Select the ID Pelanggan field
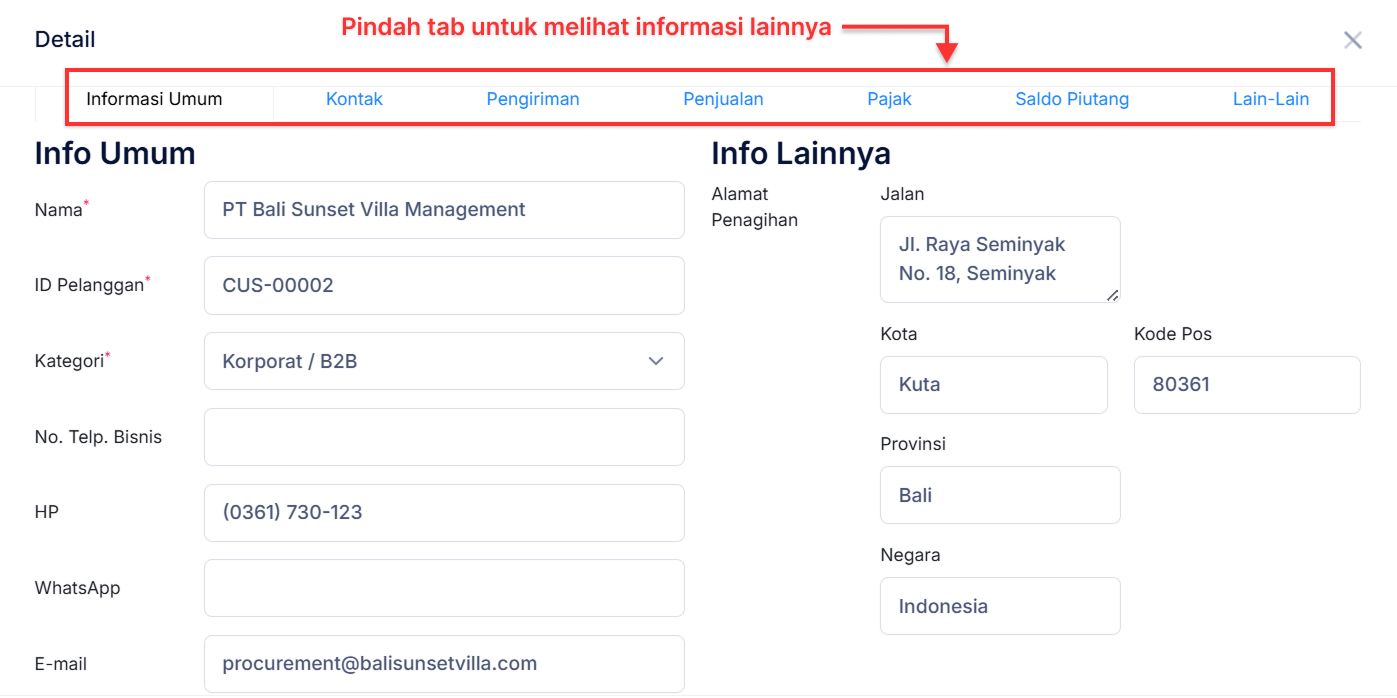The image size is (1397, 698). point(444,285)
